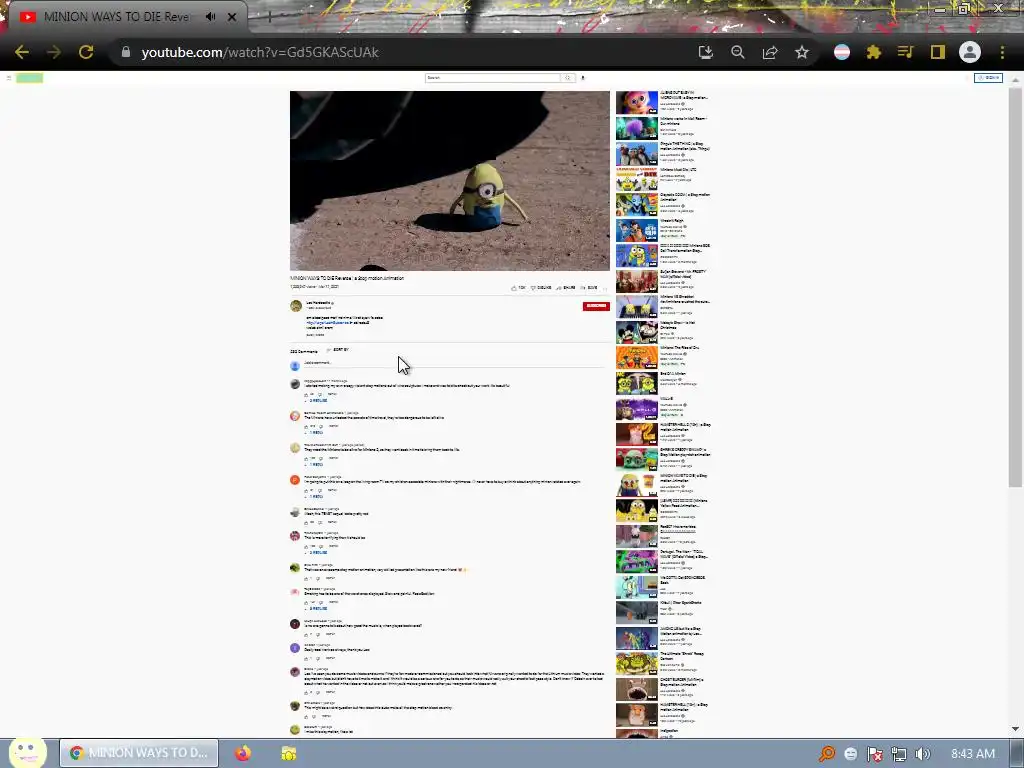The width and height of the screenshot is (1024, 768).
Task: Open Chrome's three-dot menu
Action: pyautogui.click(x=1002, y=52)
